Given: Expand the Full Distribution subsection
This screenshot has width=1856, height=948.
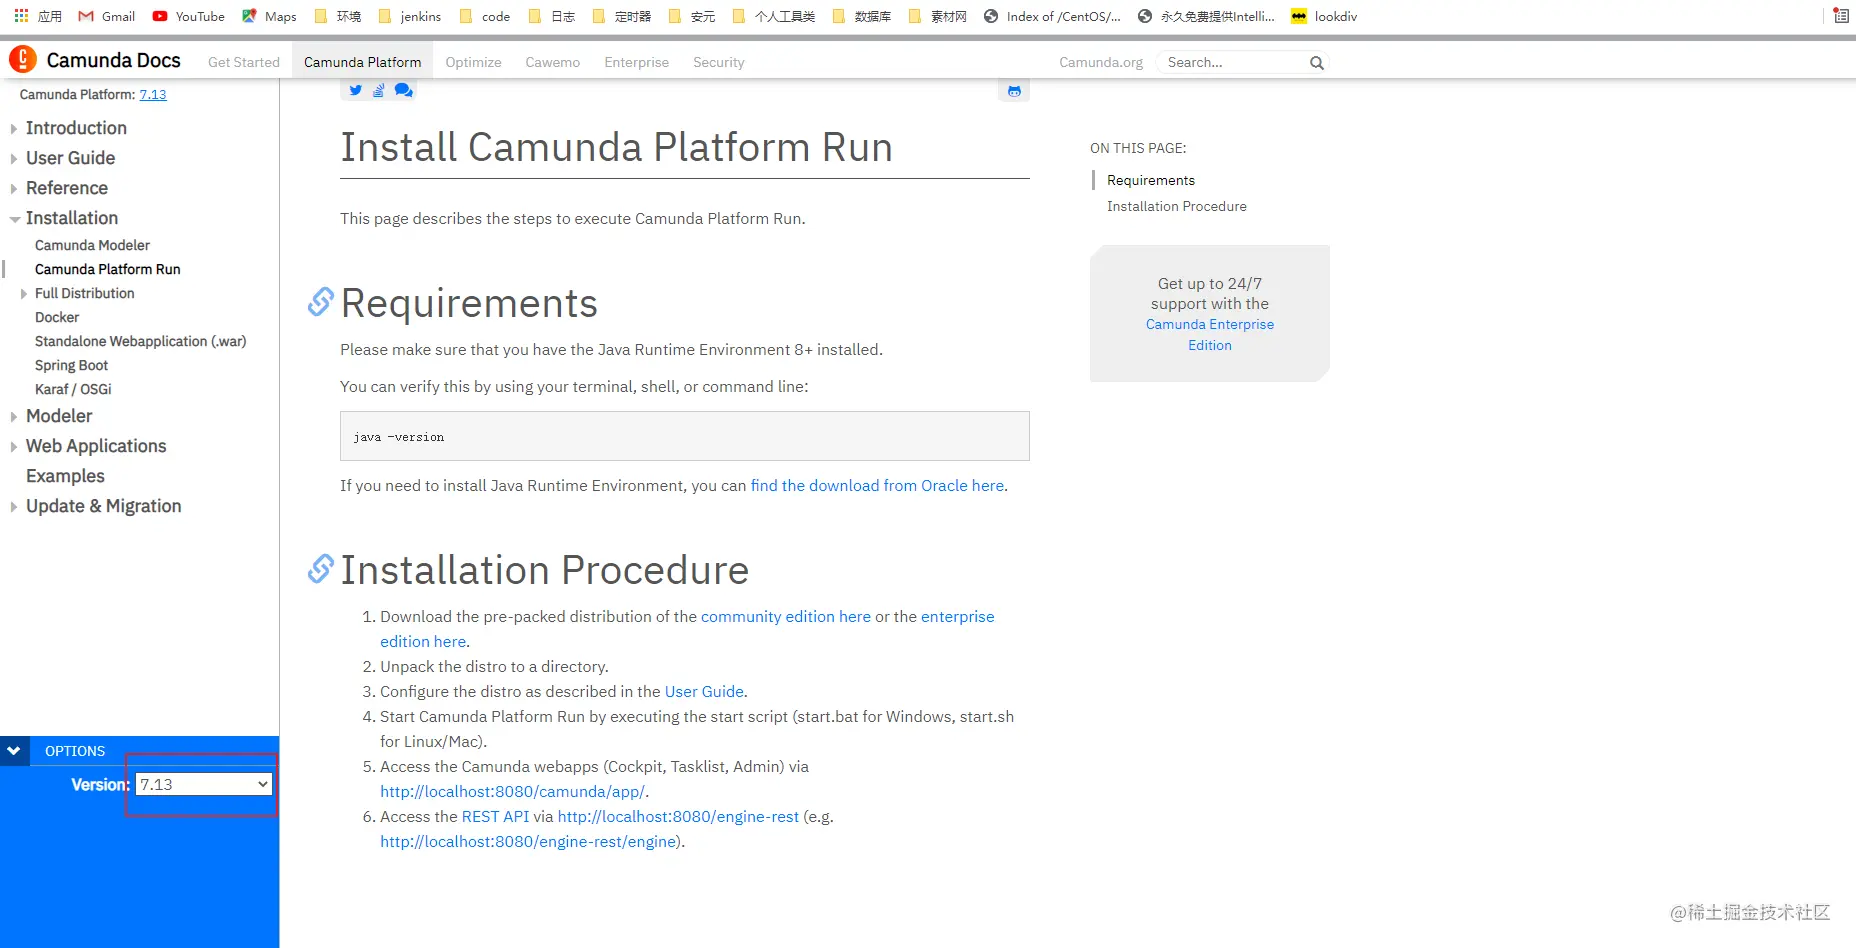Looking at the screenshot, I should coord(24,294).
